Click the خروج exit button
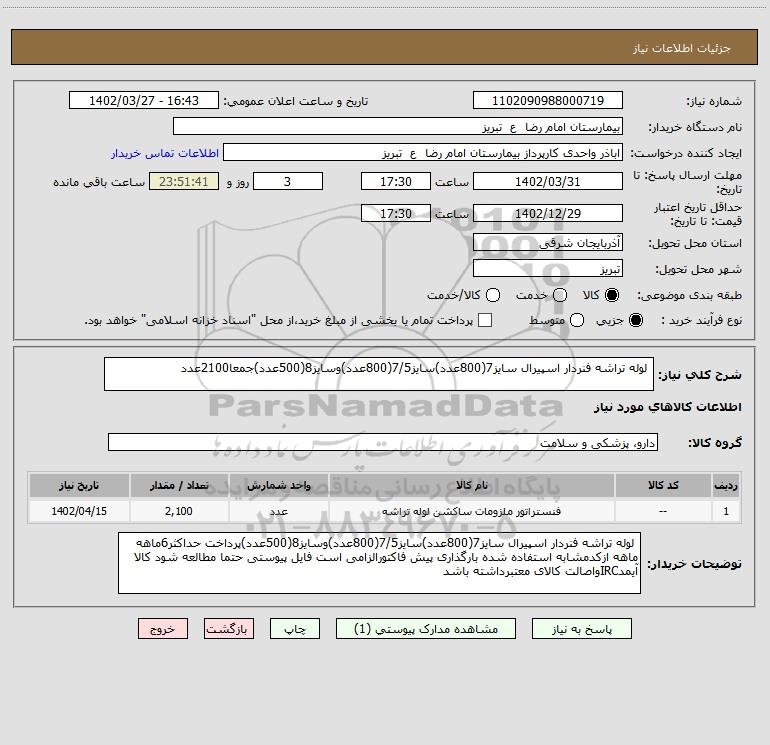The image size is (770, 745). coord(163,629)
